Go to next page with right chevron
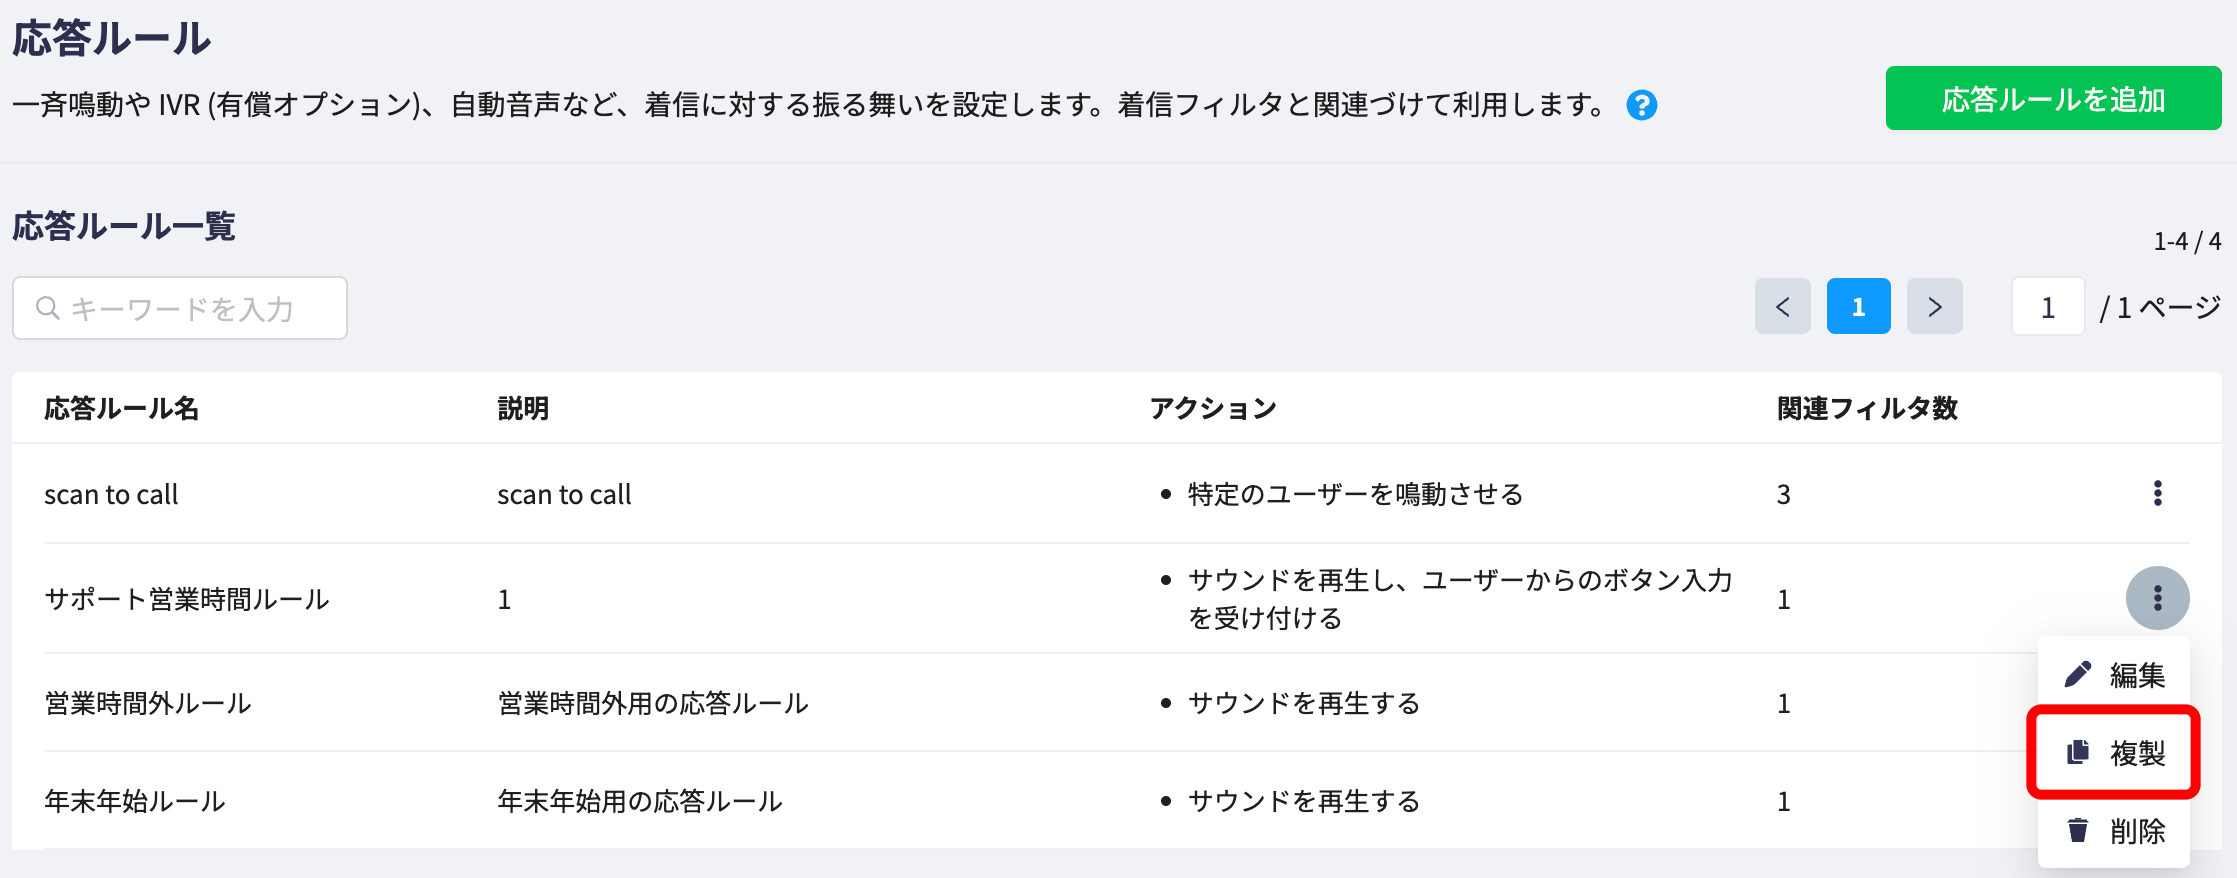The width and height of the screenshot is (2237, 878). pos(1935,306)
